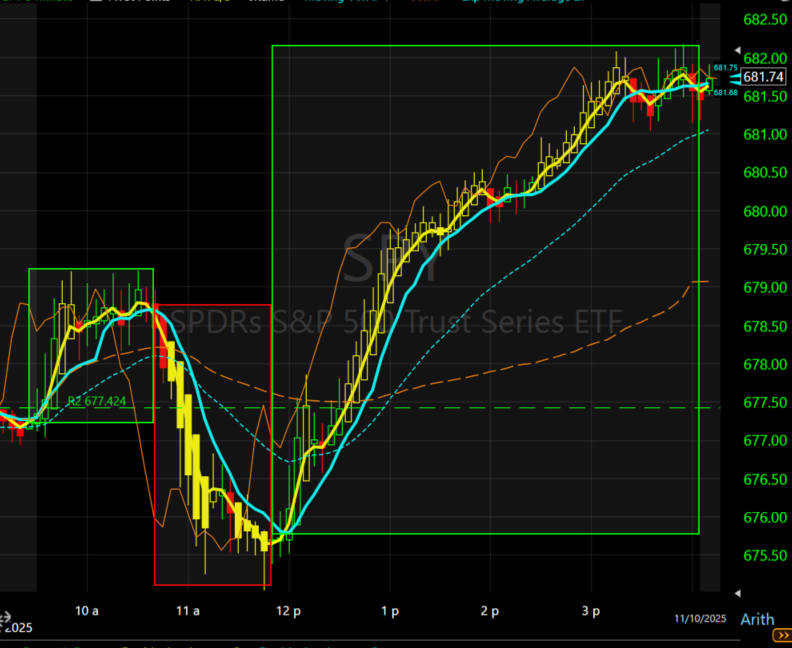The width and height of the screenshot is (792, 648).
Task: Click the 2 p time axis label
Action: pyautogui.click(x=490, y=612)
